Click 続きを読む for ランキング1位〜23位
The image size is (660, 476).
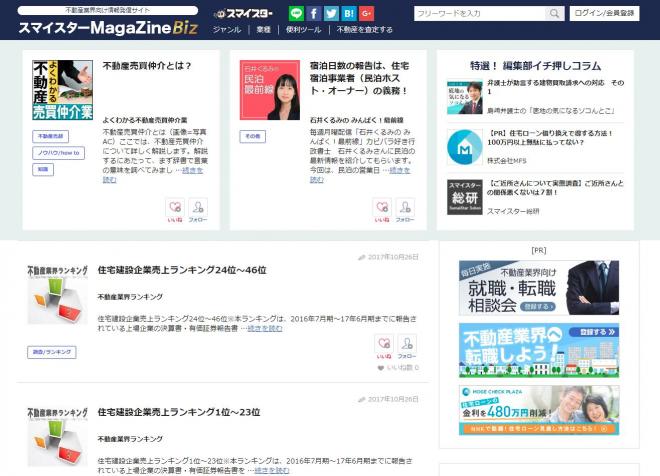(x=272, y=470)
